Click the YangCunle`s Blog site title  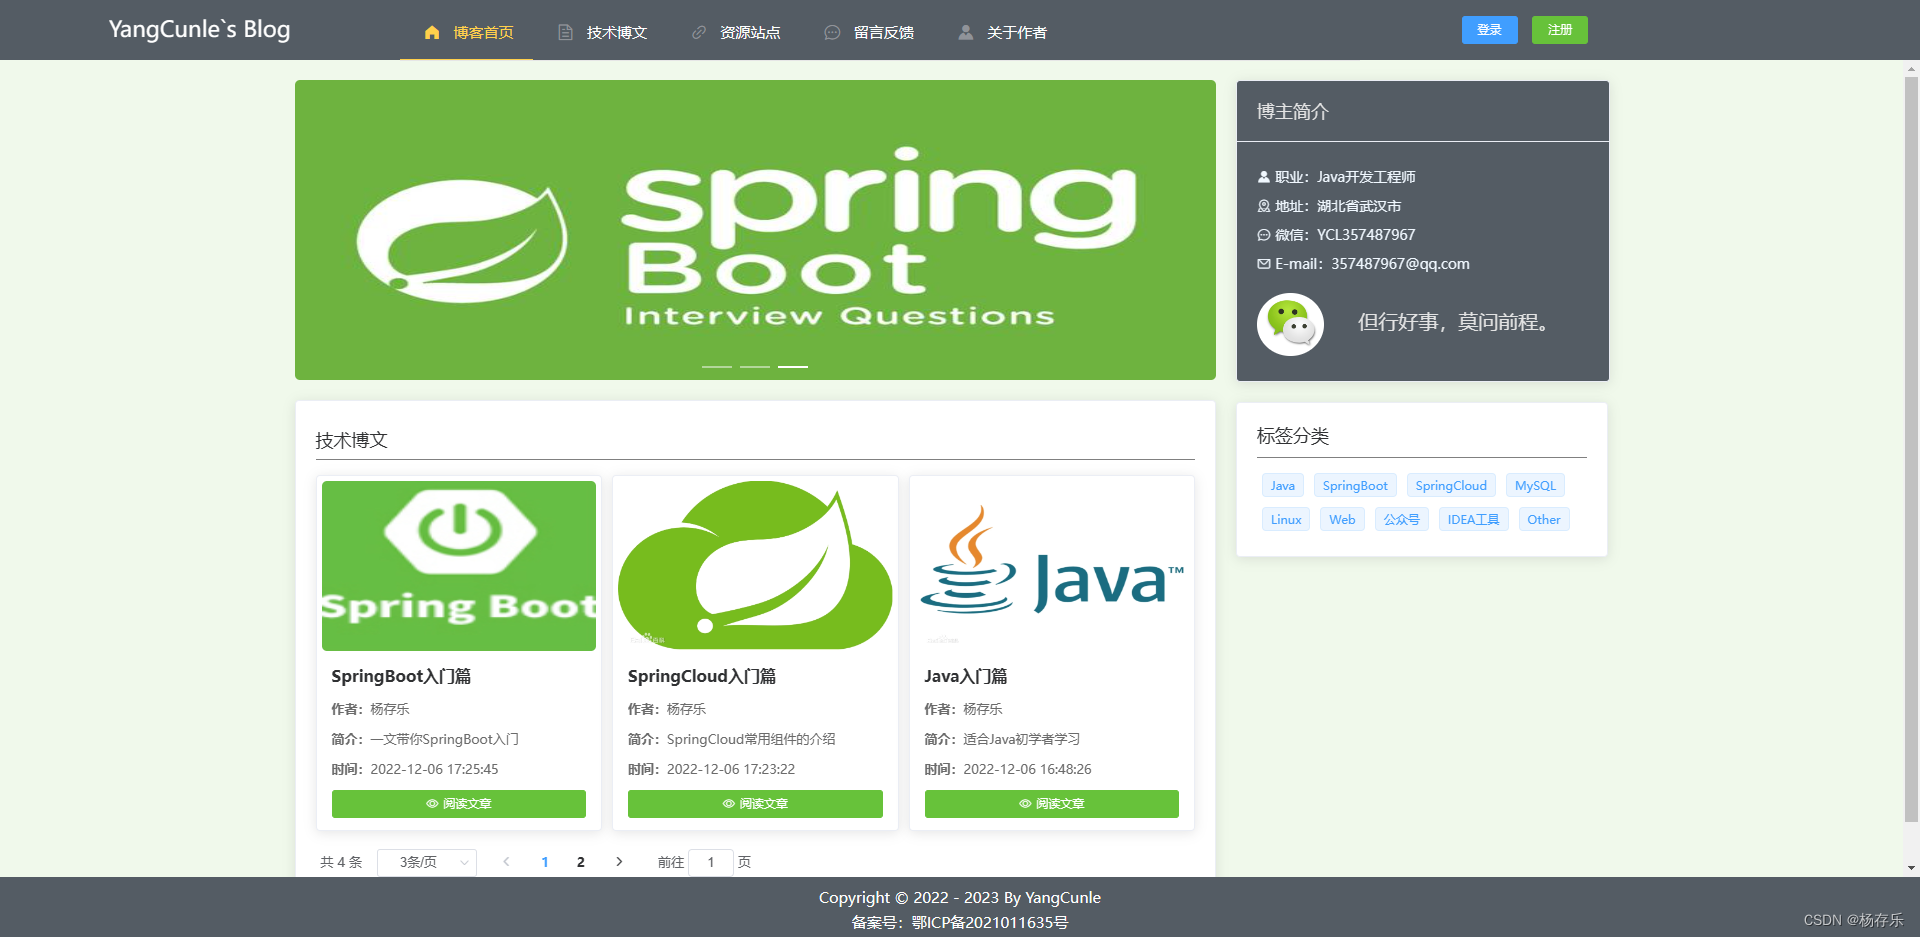[199, 30]
